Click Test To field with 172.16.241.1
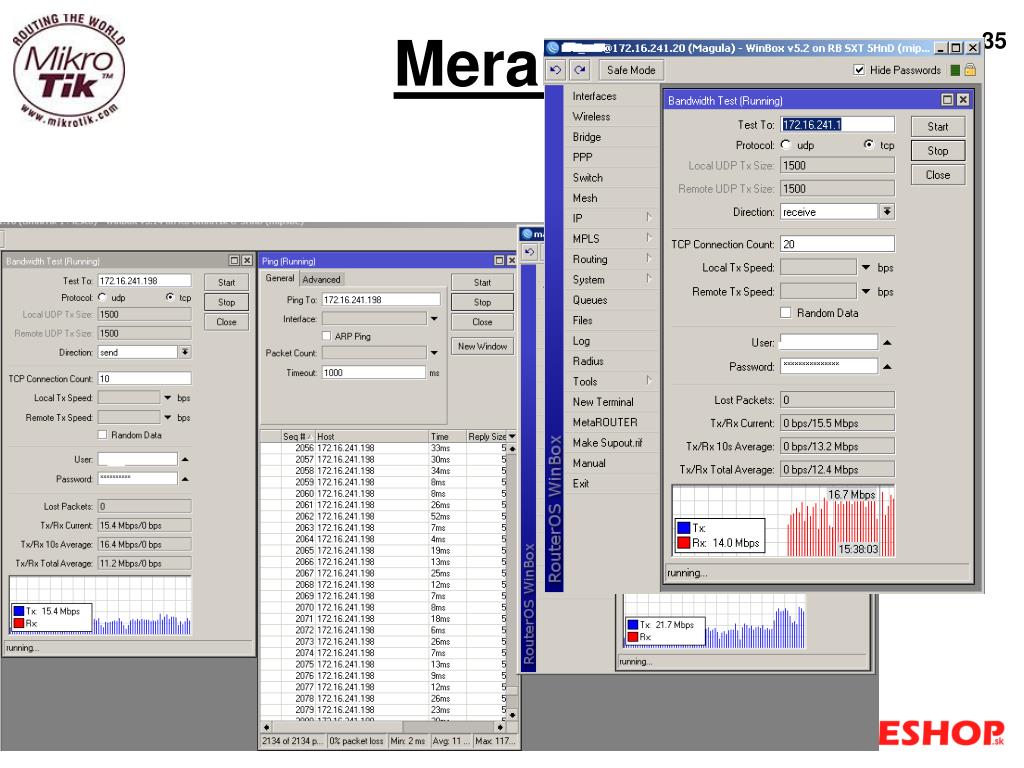 (x=837, y=124)
